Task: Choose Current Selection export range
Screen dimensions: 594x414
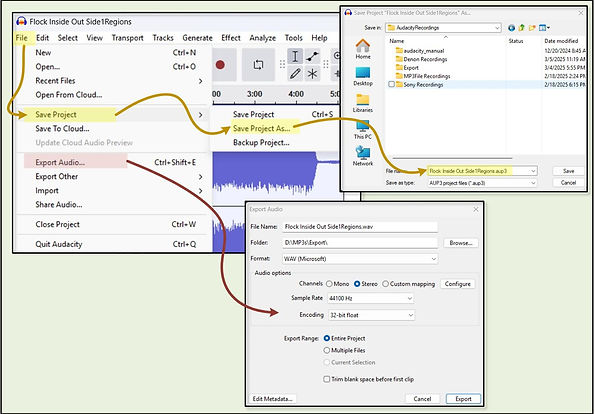Action: (327, 362)
